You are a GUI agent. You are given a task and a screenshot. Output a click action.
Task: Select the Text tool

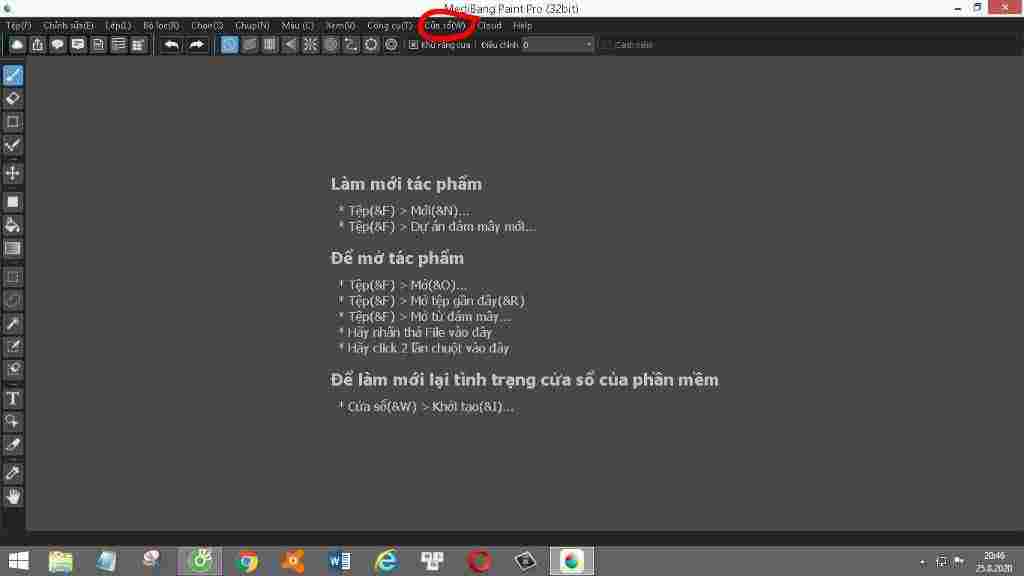click(13, 399)
